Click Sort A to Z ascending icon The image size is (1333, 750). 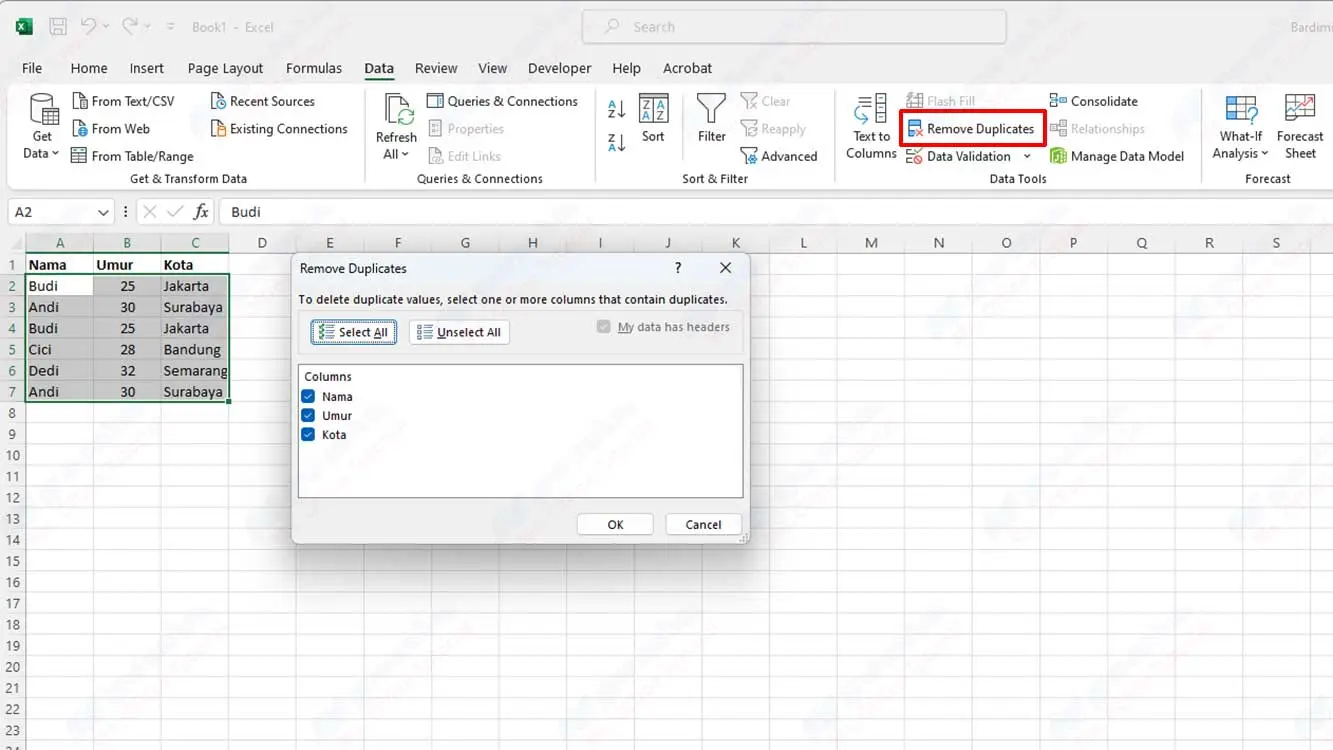pyautogui.click(x=617, y=109)
